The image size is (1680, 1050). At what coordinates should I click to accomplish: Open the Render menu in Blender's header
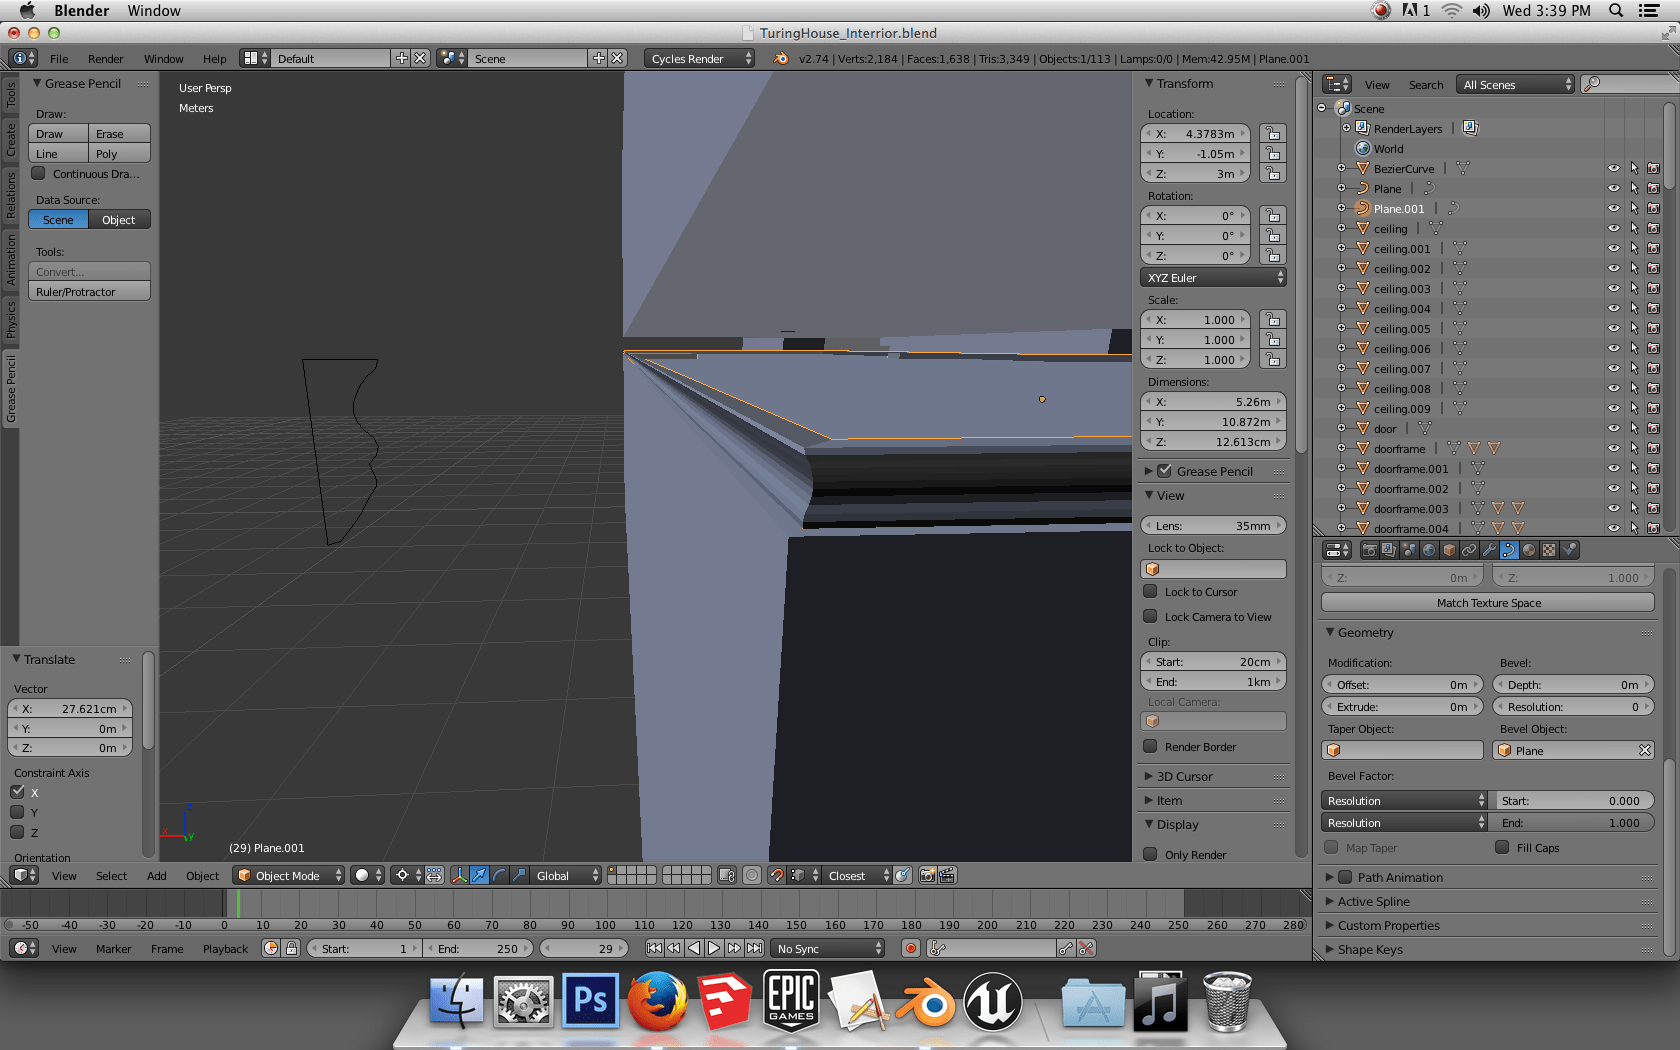(105, 58)
